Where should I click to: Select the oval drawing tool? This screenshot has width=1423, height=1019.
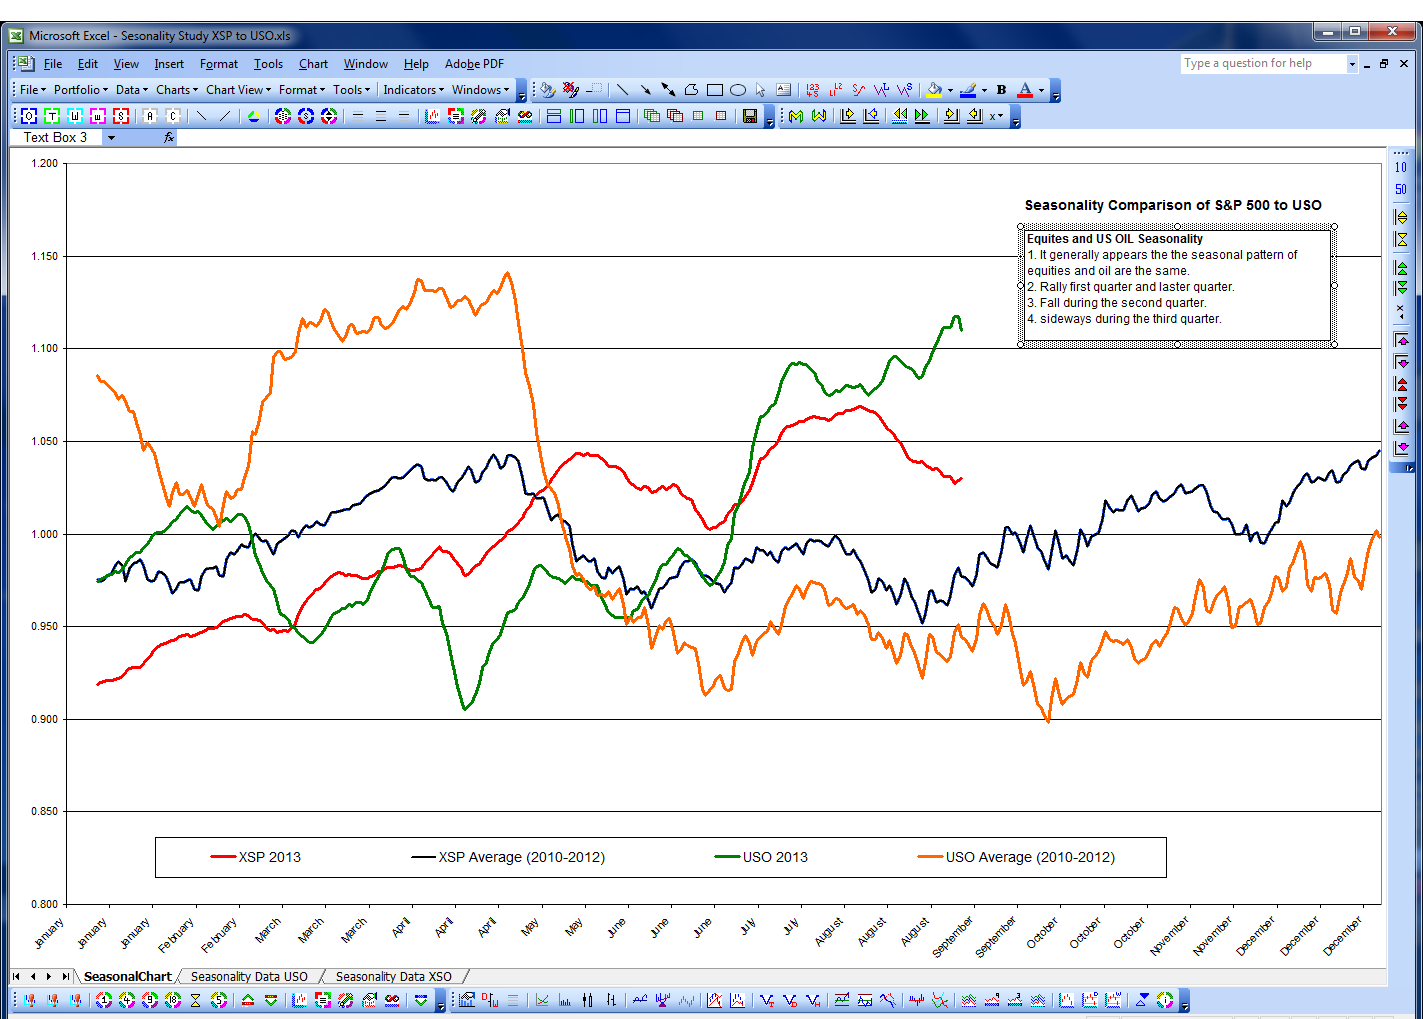(x=737, y=90)
